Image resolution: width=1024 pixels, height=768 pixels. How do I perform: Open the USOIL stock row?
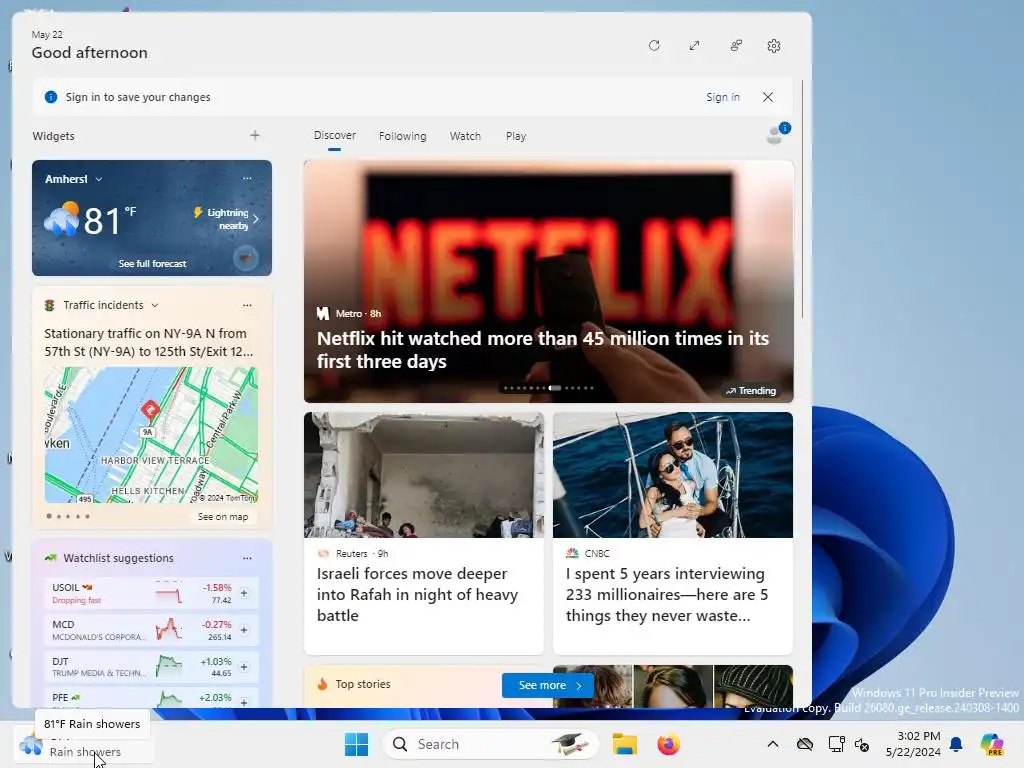pos(152,594)
